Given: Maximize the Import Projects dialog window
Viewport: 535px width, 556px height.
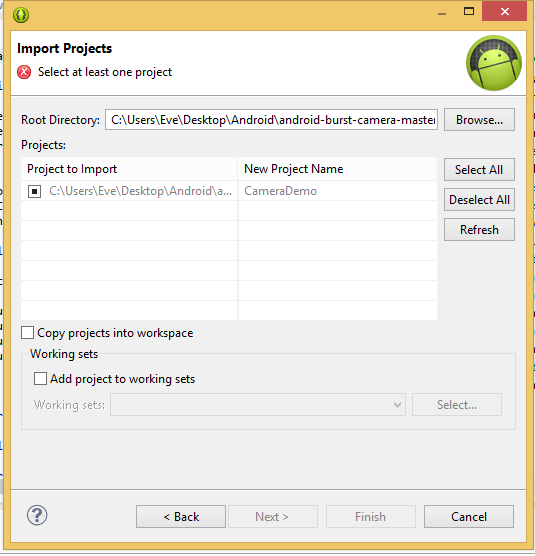Looking at the screenshot, I should click(469, 12).
